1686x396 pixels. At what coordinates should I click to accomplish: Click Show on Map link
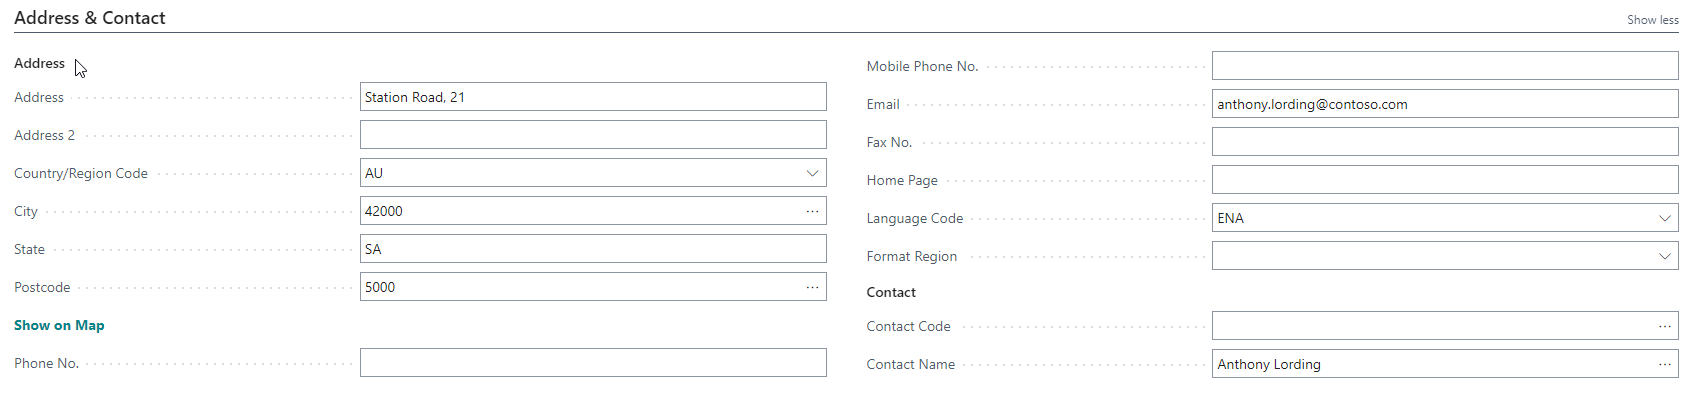click(x=59, y=325)
